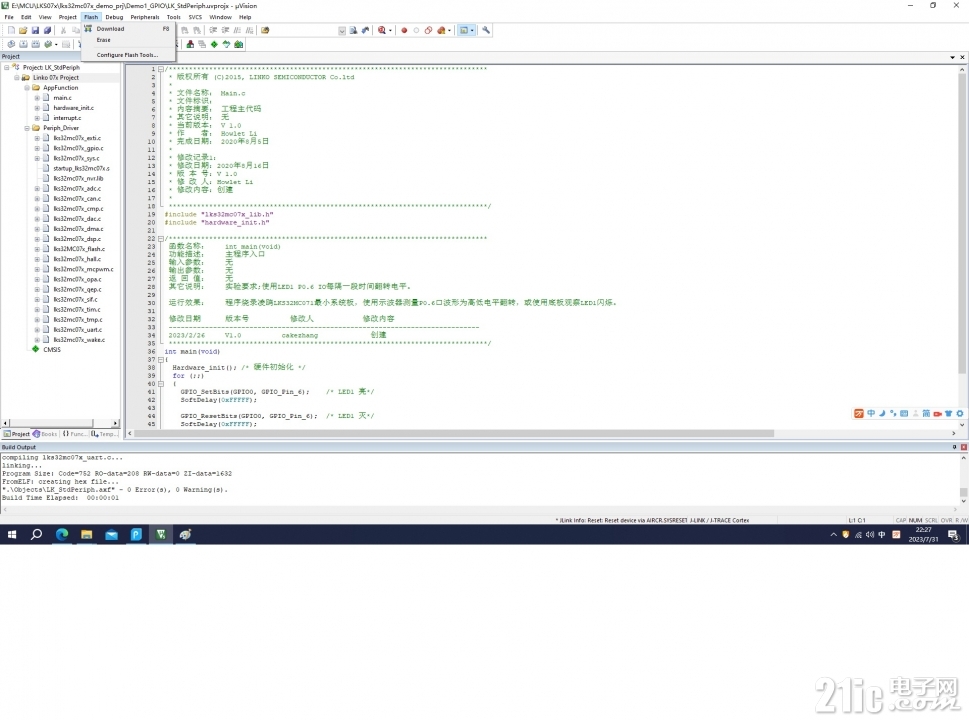Click the Select Software Packs icon
Screen dimensions: 969x720
click(x=226, y=44)
